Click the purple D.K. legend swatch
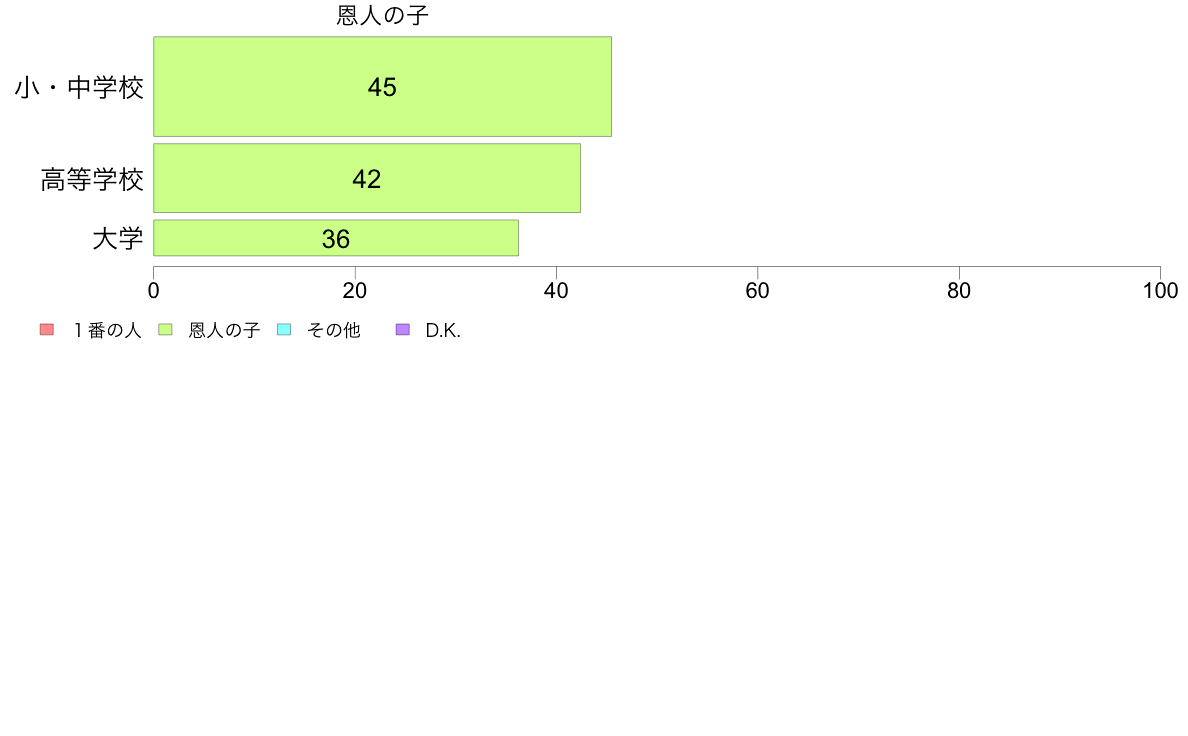The height and width of the screenshot is (736, 1188). 403,330
